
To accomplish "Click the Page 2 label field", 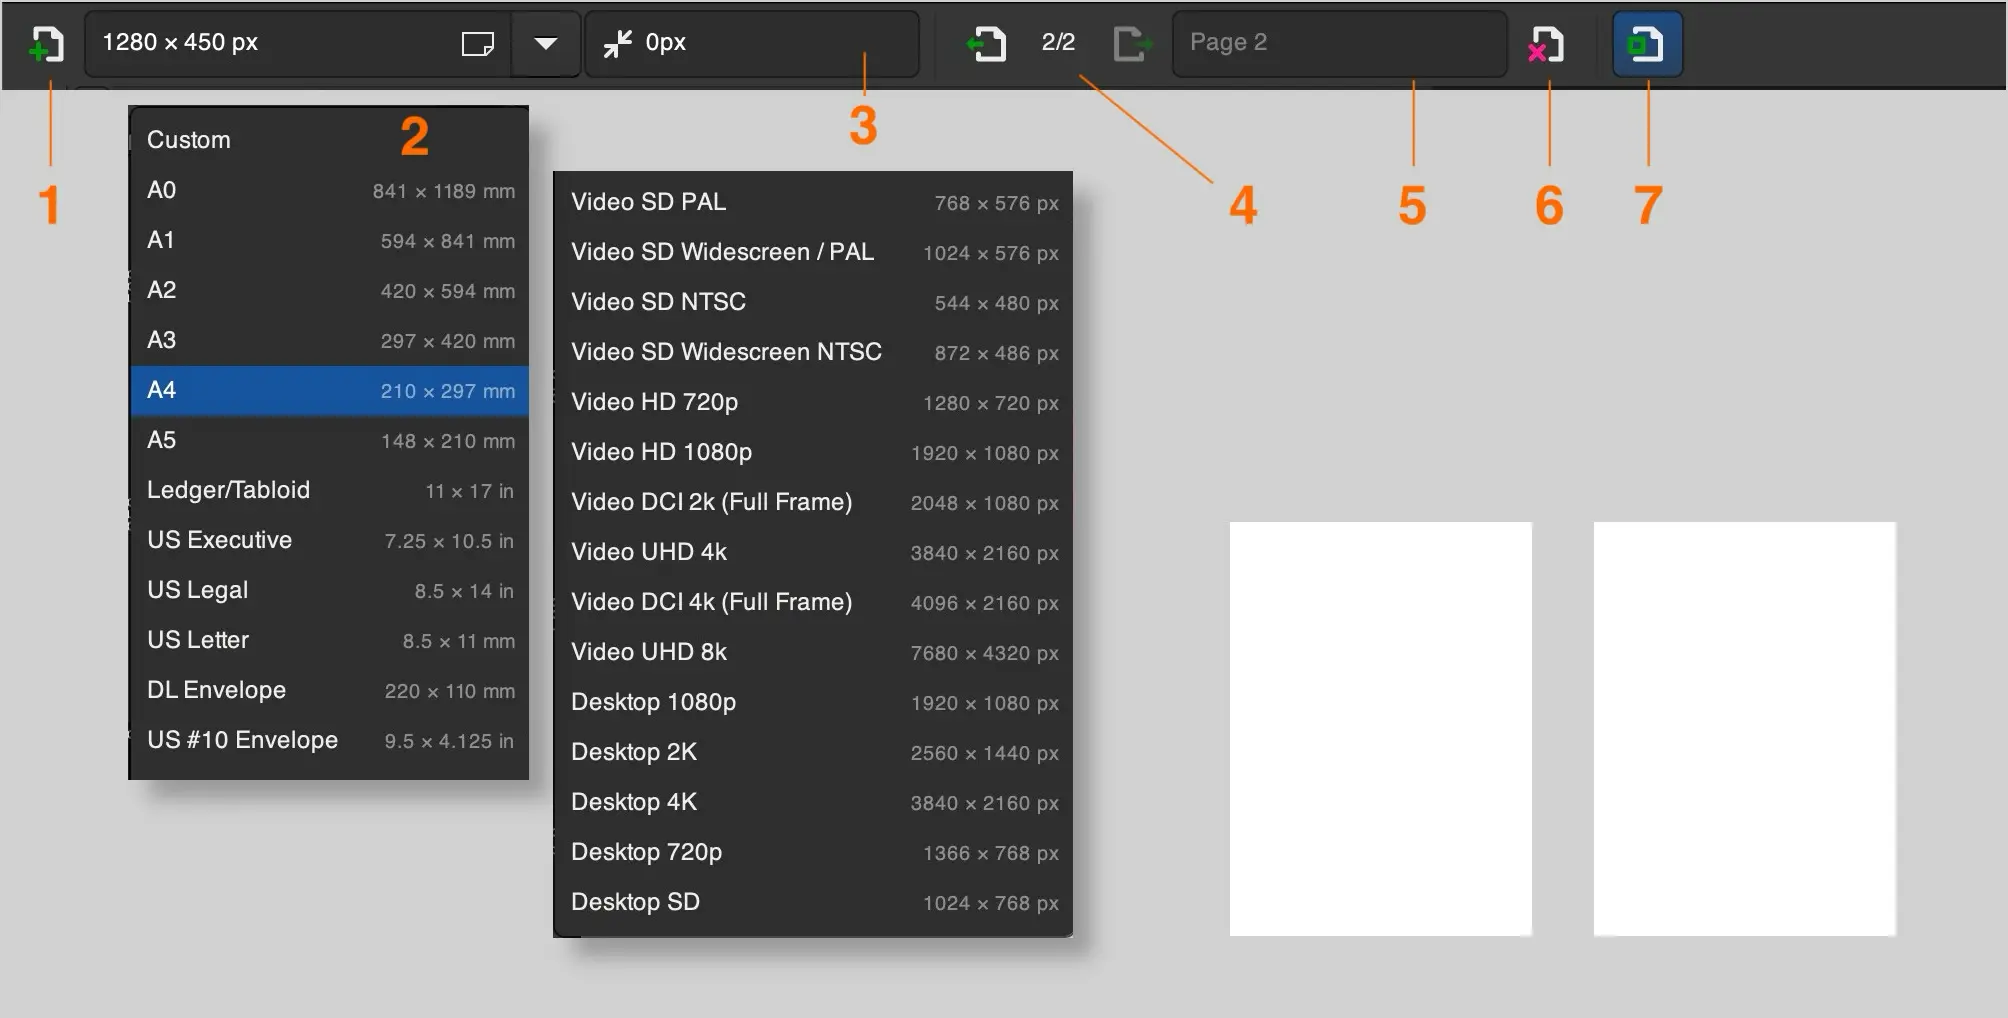I will 1338,43.
